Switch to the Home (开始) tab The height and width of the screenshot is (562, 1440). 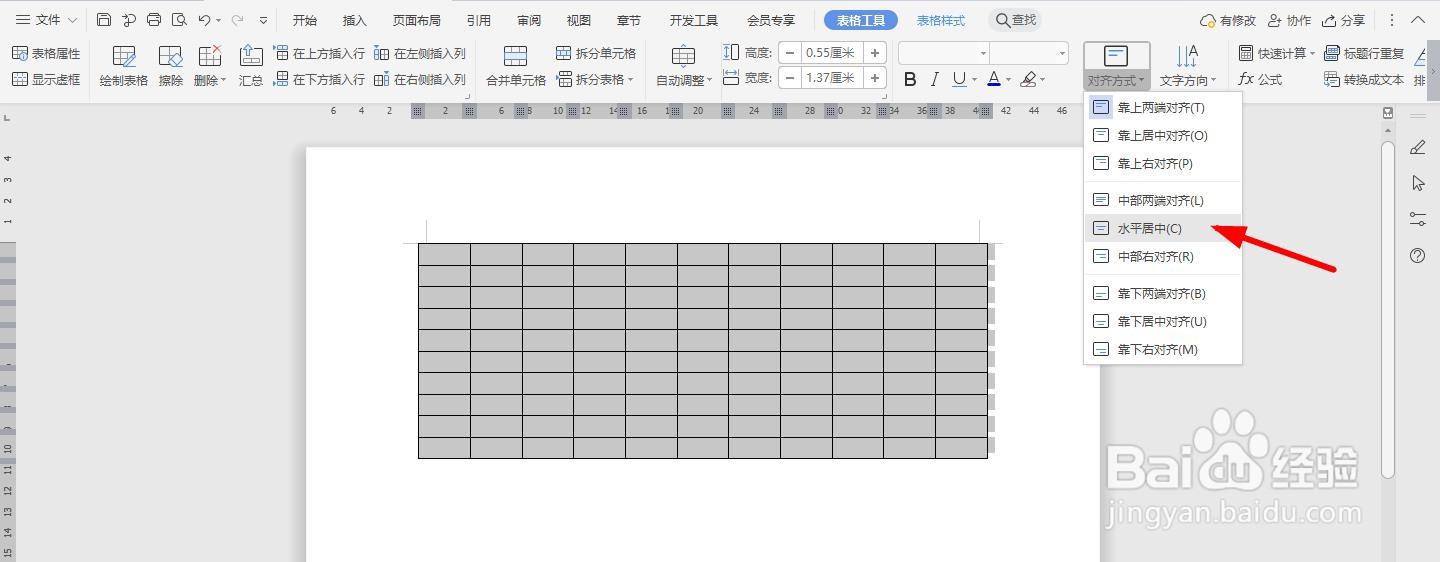coord(305,20)
